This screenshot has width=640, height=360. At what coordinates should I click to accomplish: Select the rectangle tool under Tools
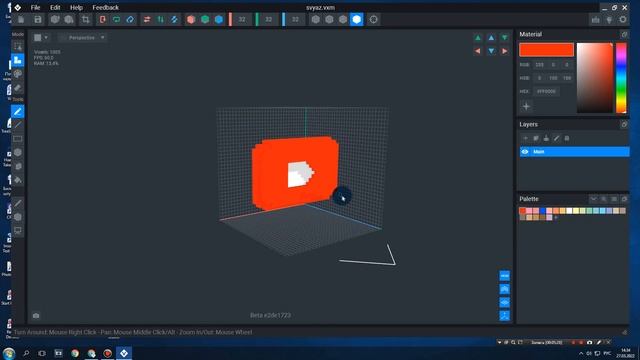[18, 139]
